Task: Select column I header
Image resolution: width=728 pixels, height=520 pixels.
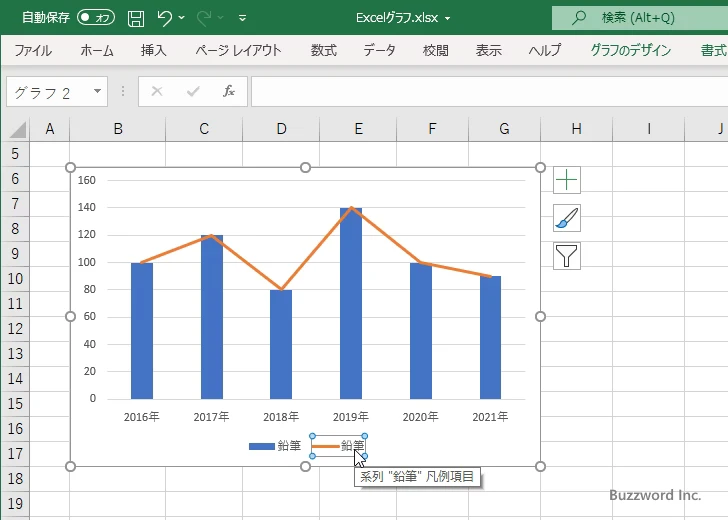Action: pos(648,129)
